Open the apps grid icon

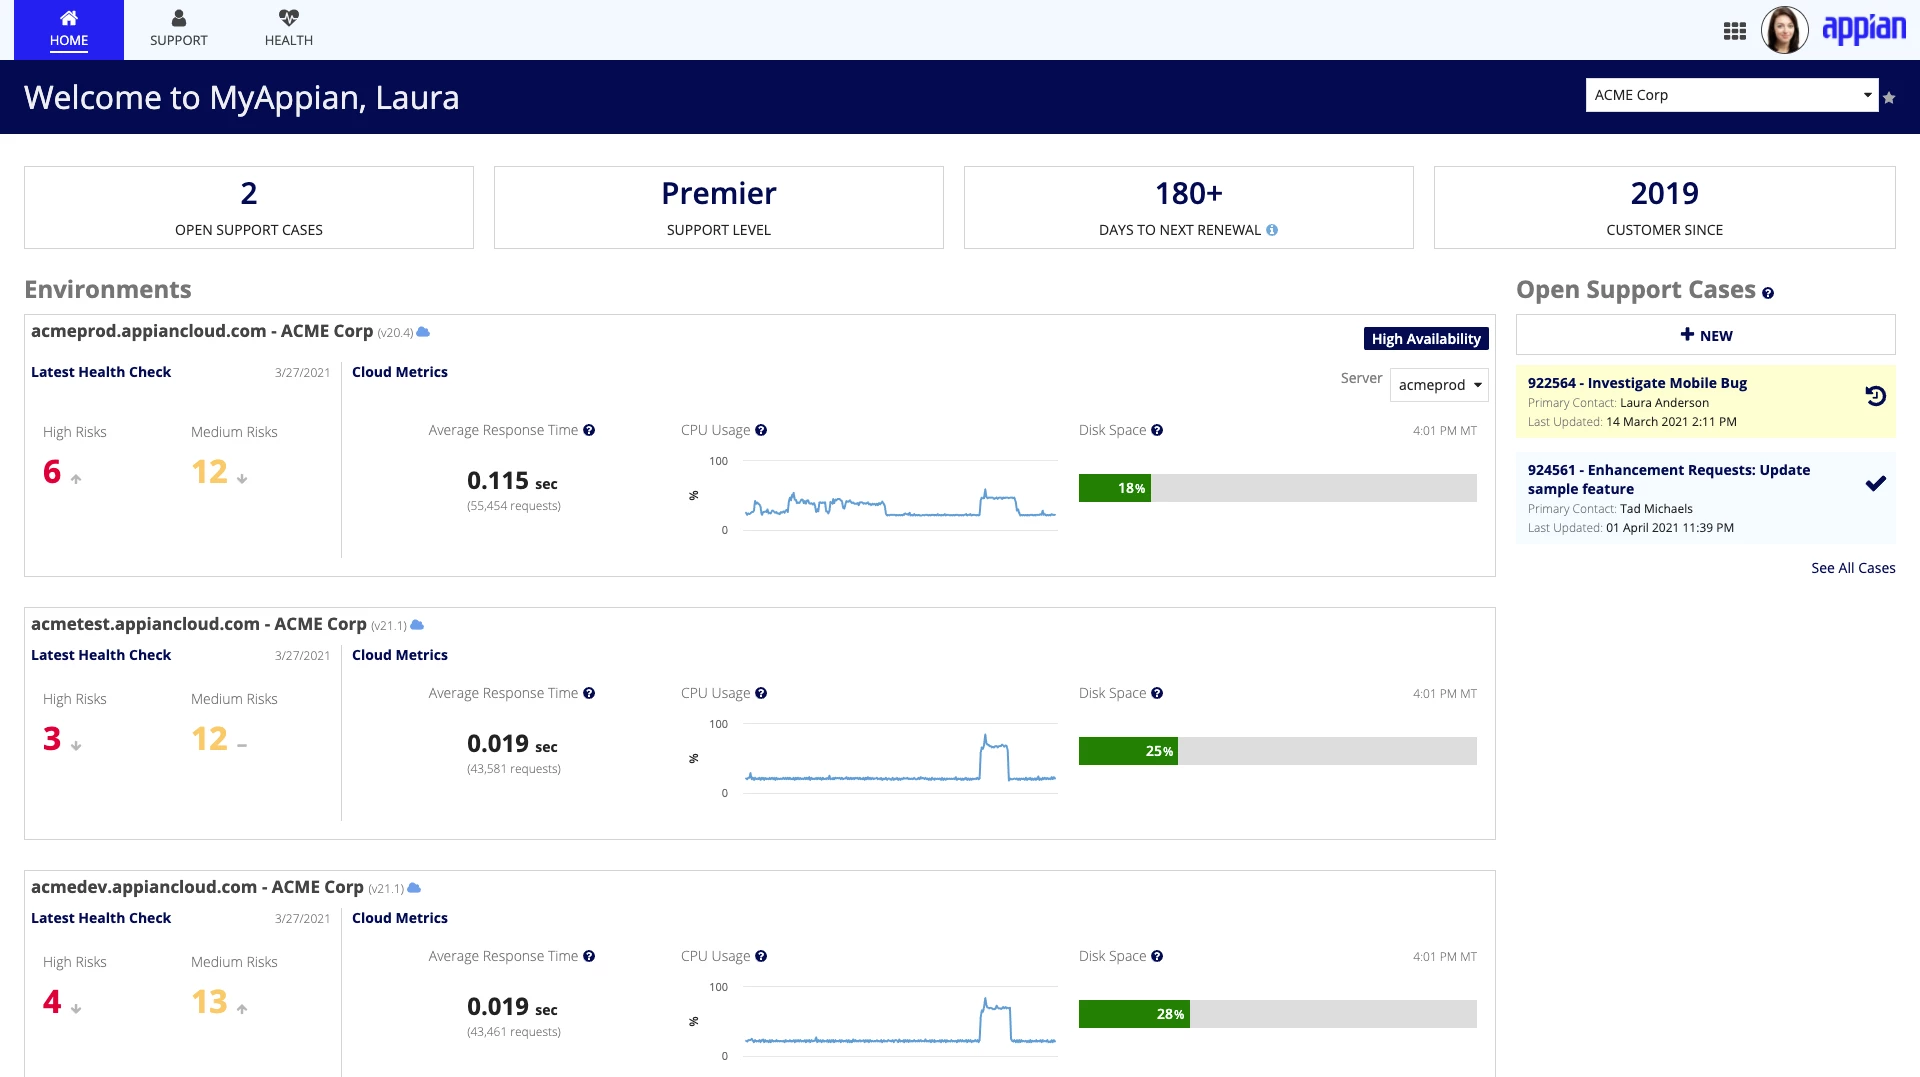click(x=1735, y=31)
